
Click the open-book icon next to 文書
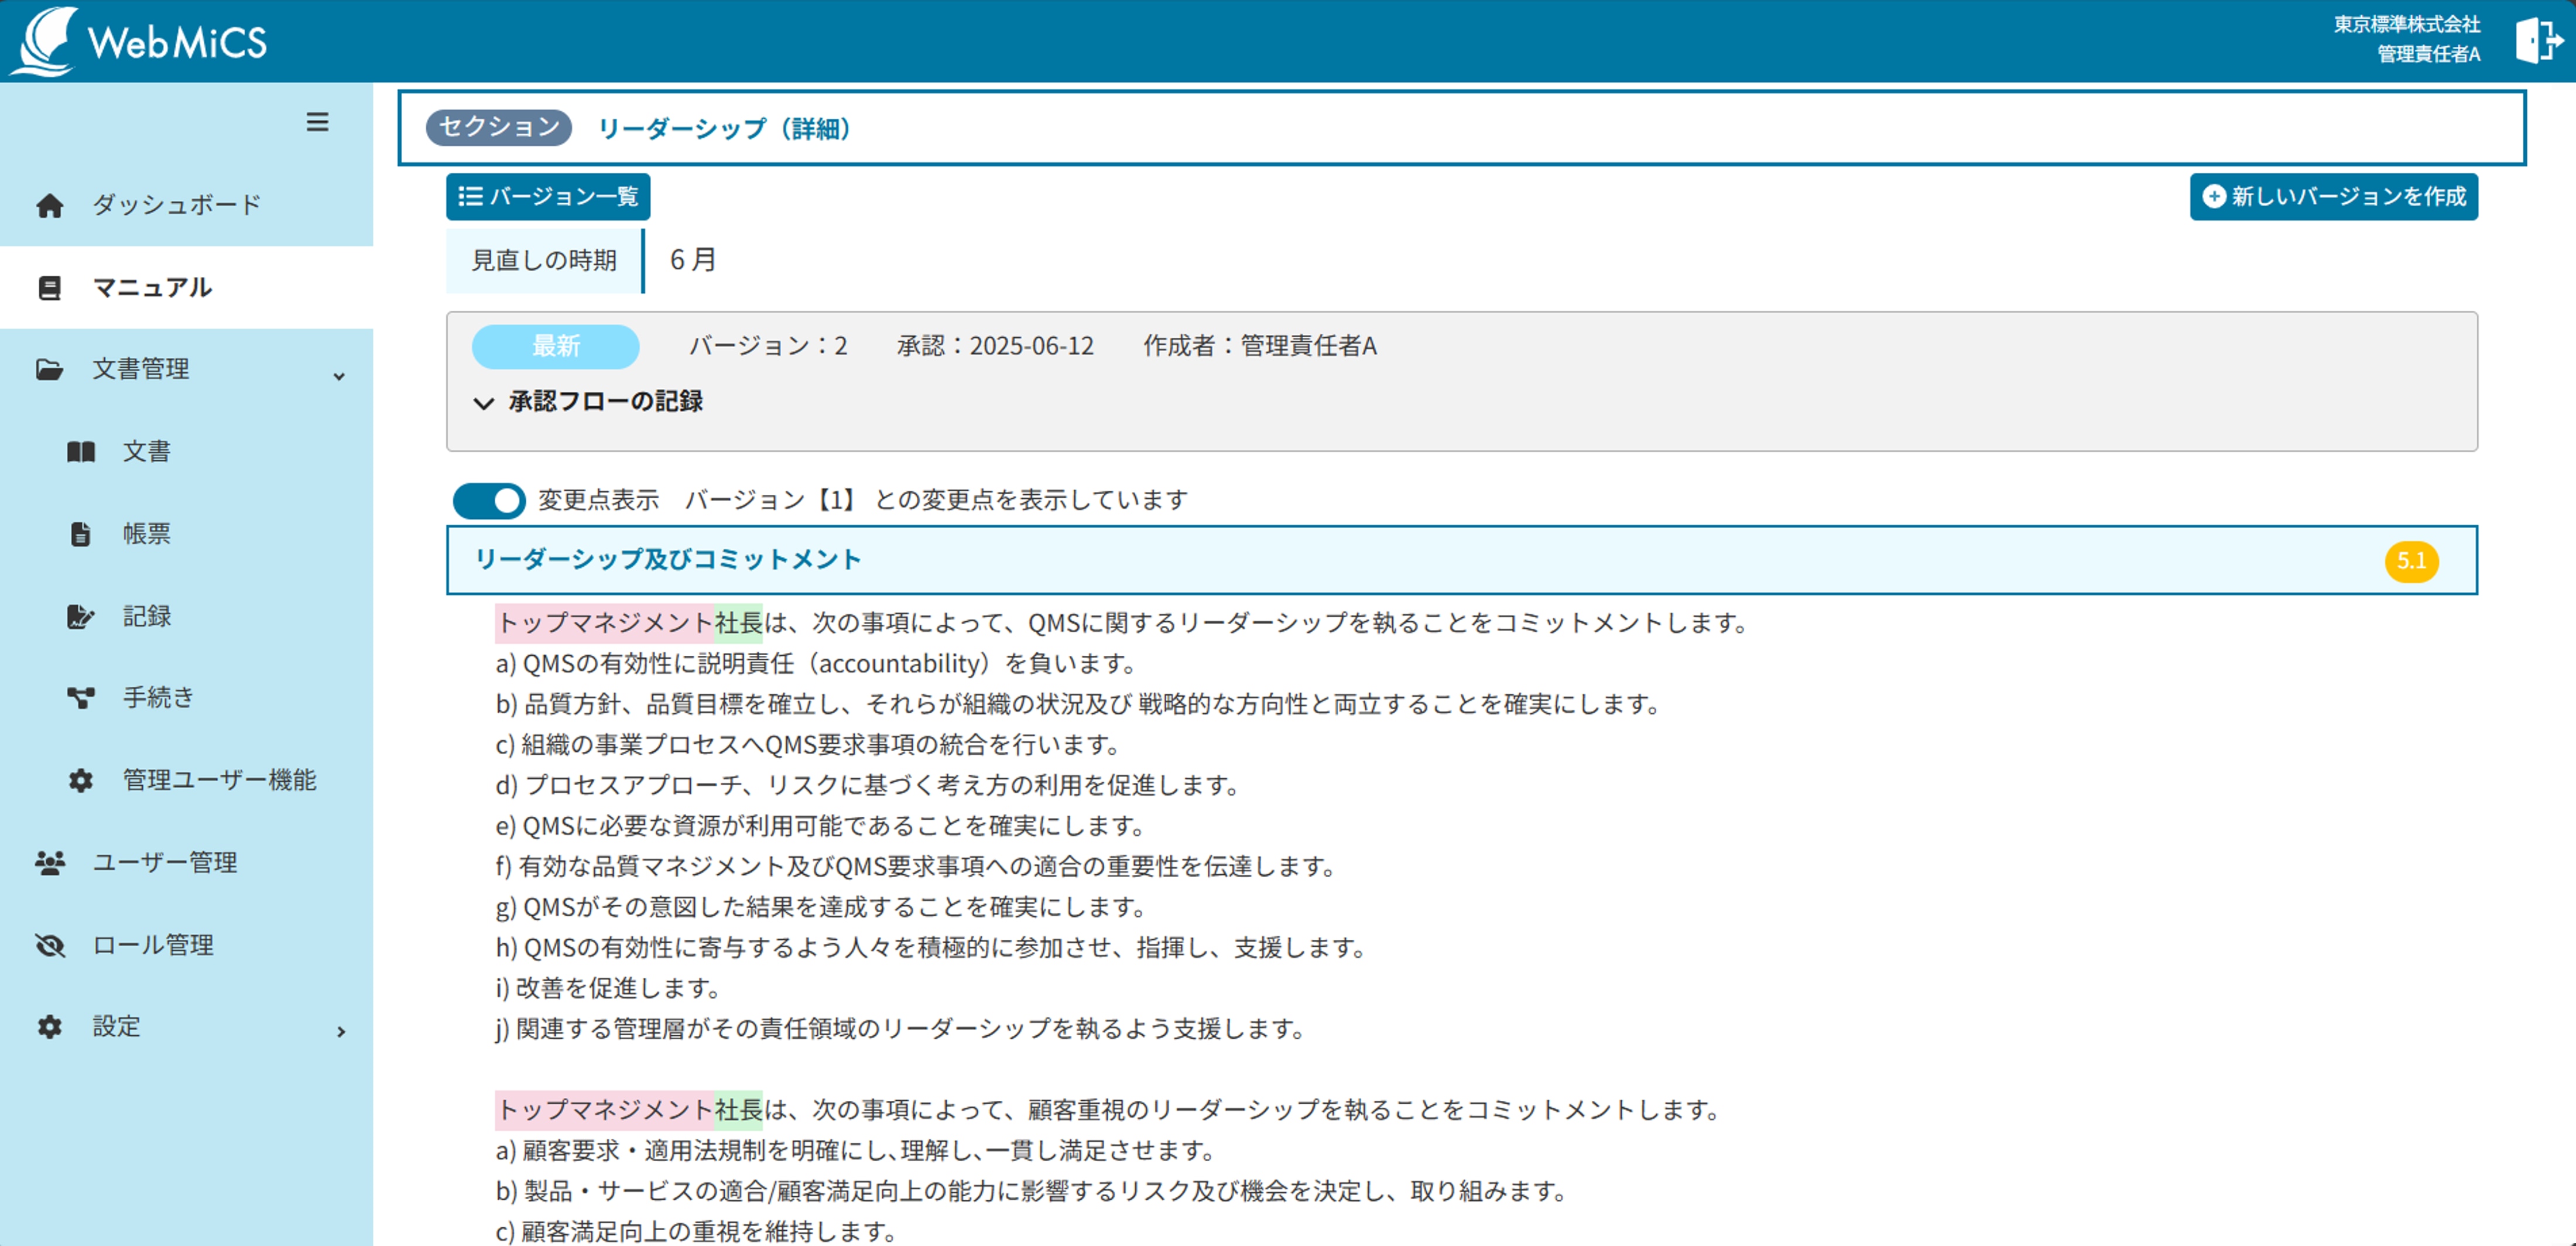click(x=81, y=452)
